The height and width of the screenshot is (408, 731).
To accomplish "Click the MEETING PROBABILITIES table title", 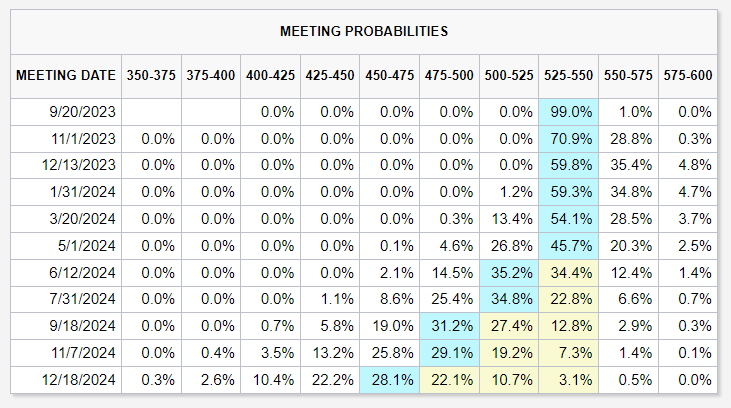I will point(366,31).
